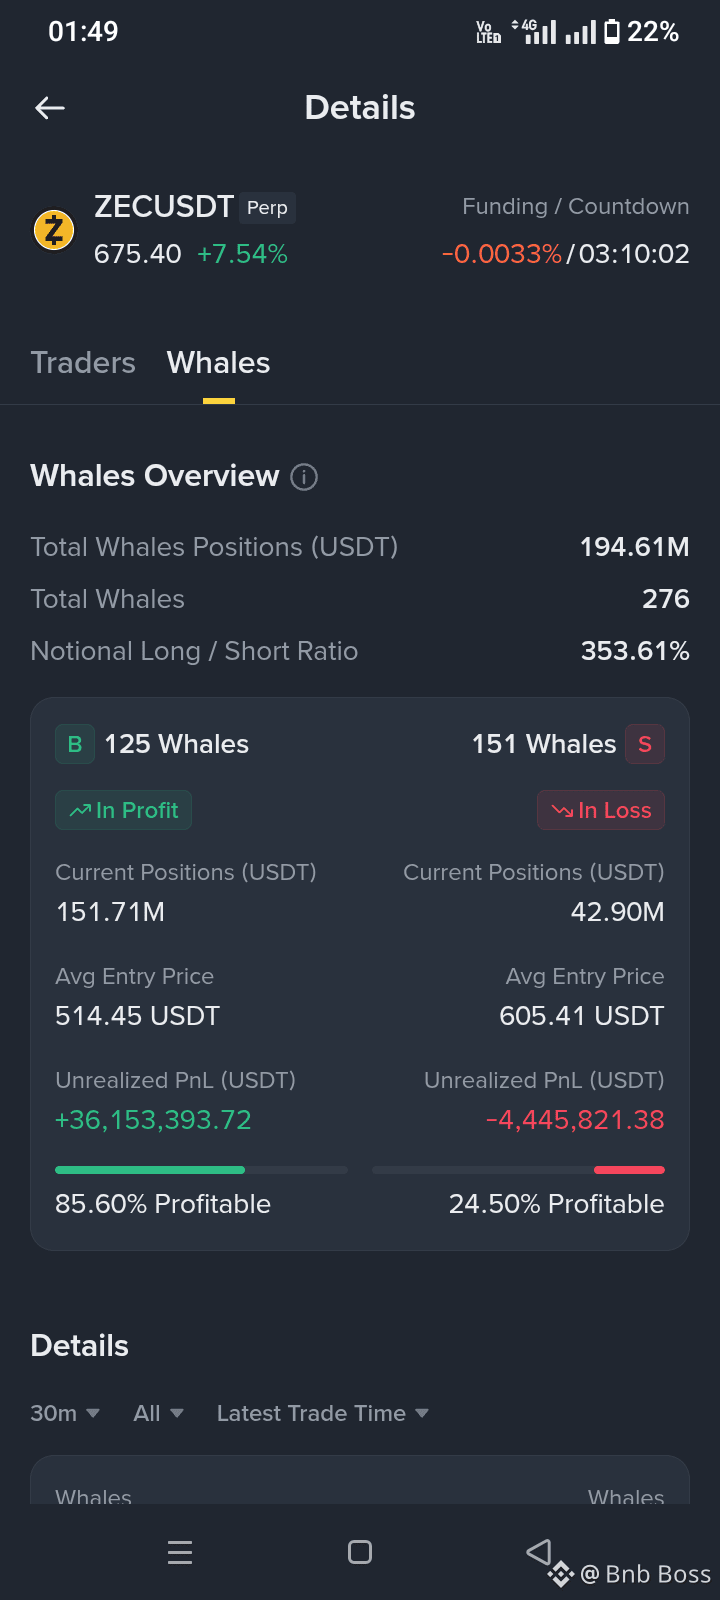Tap the red short profitable bar
The image size is (720, 1600).
629,1170
